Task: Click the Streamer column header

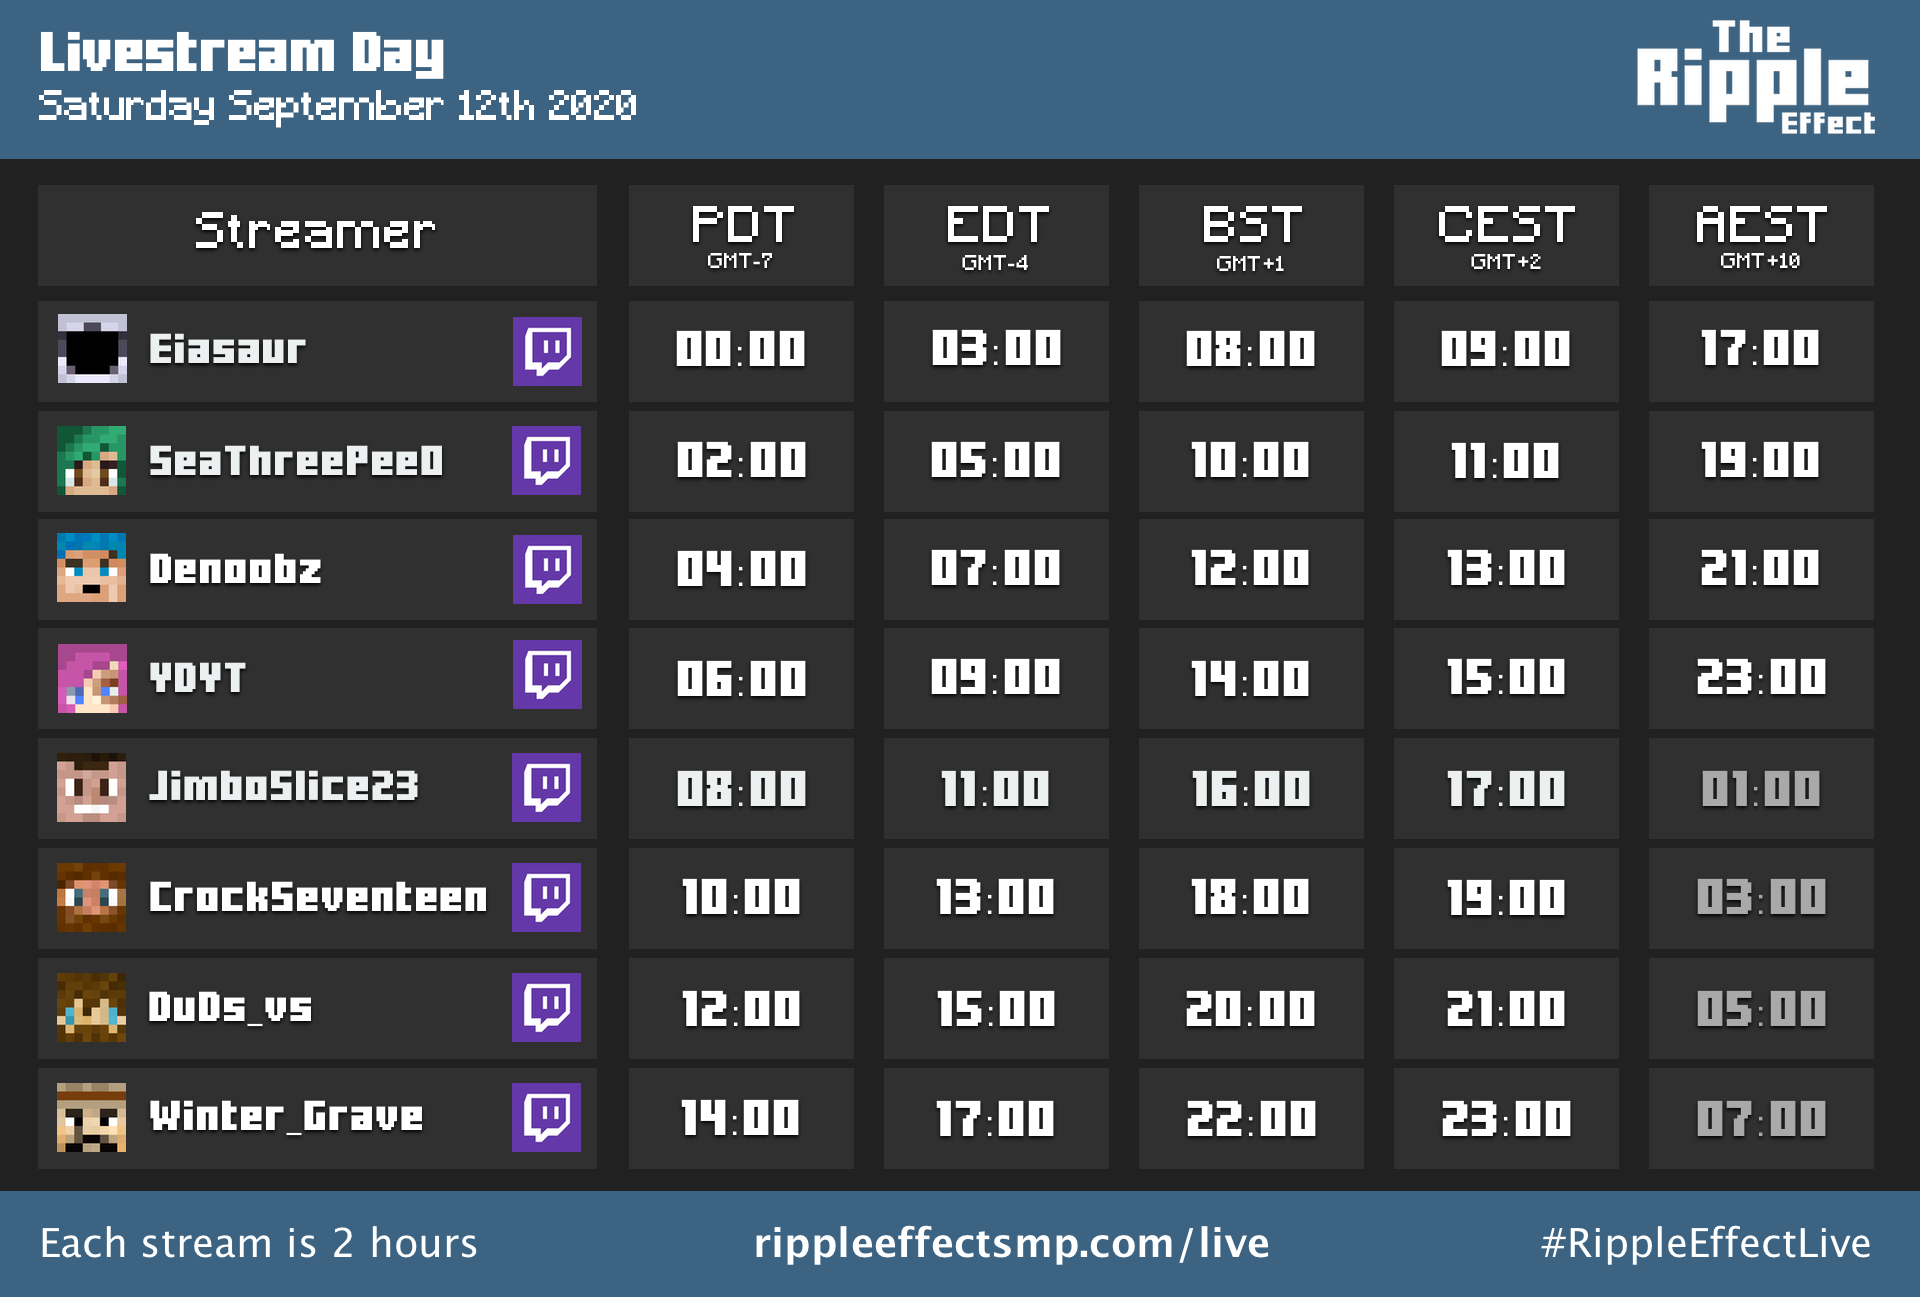Action: (x=317, y=236)
